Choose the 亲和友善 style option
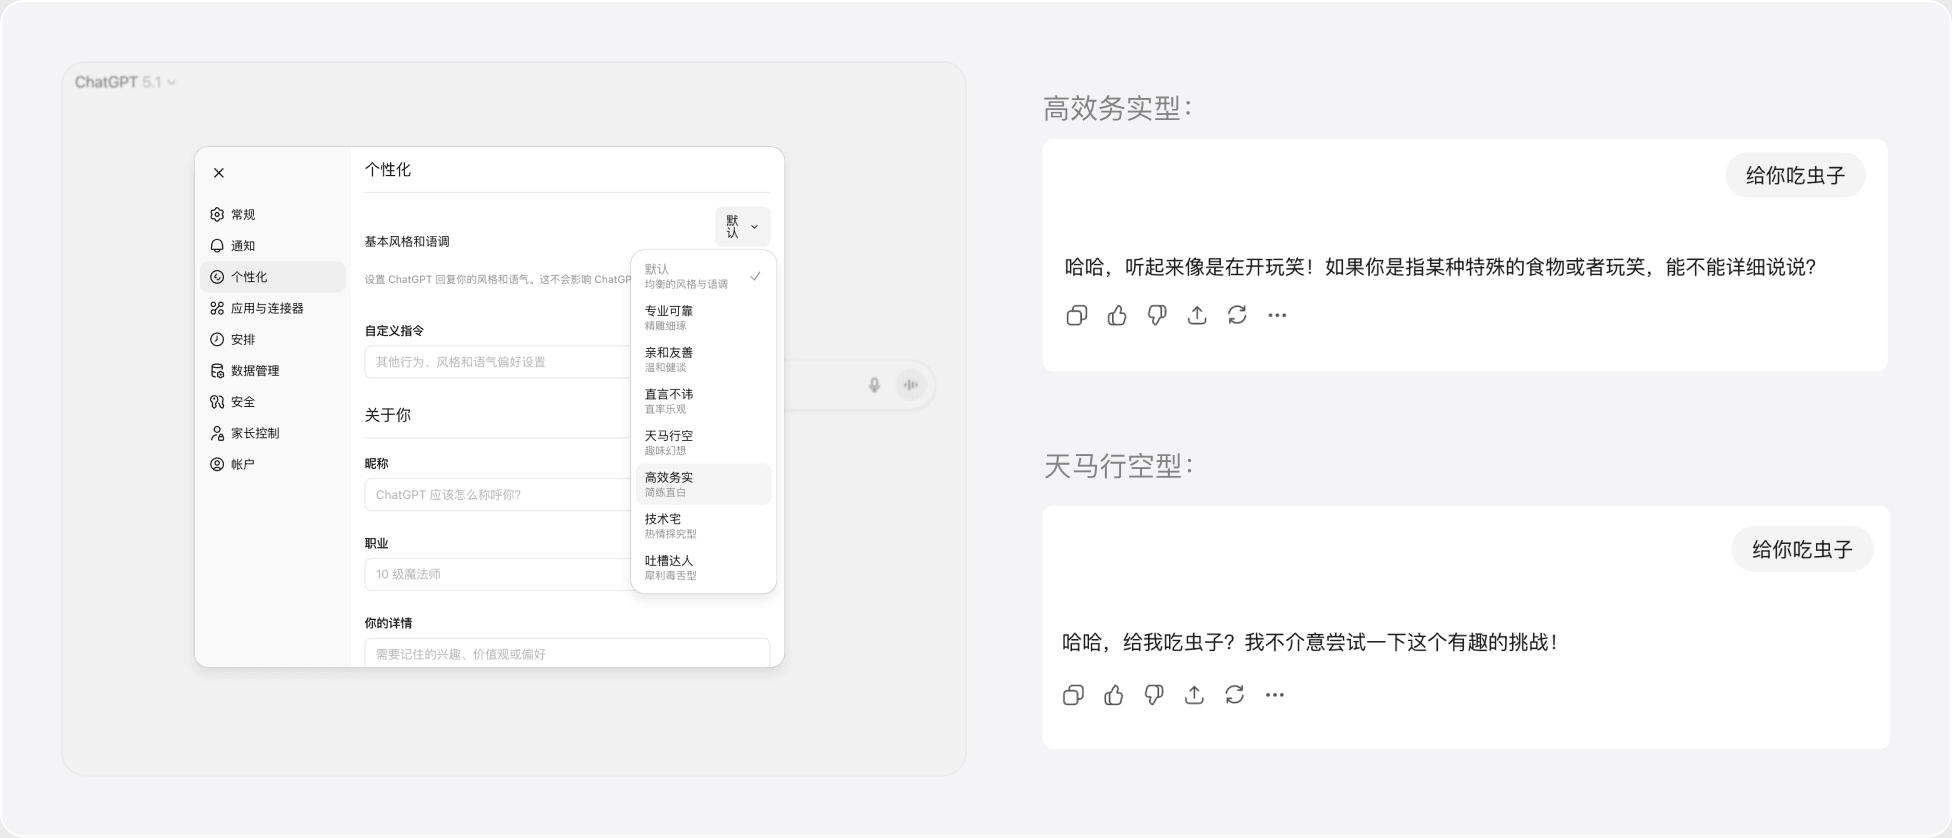The width and height of the screenshot is (1952, 838). [703, 360]
